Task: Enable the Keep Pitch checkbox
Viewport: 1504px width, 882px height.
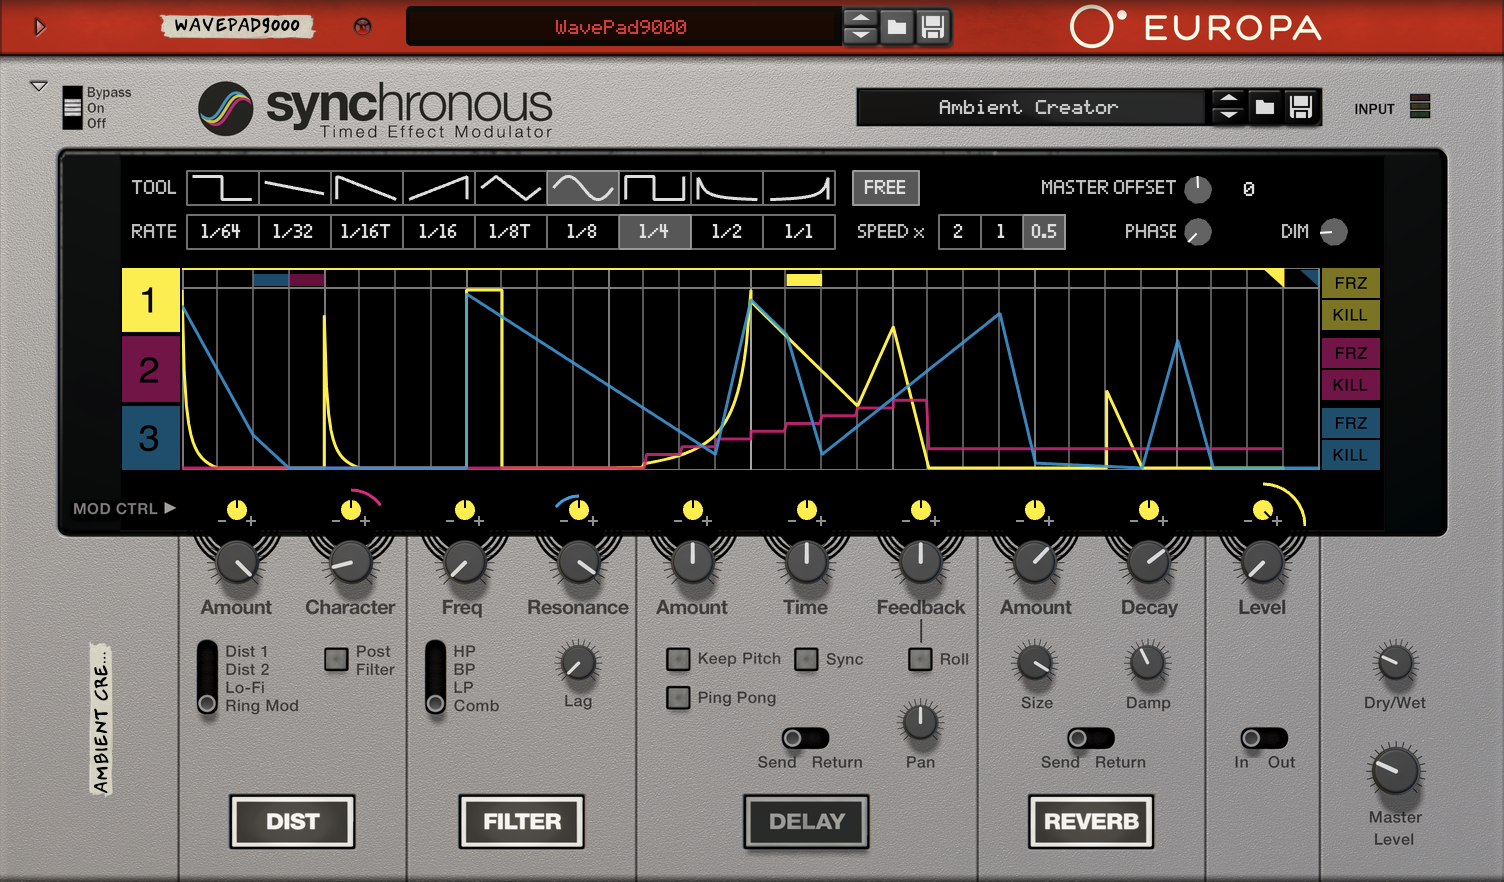Action: (x=678, y=659)
